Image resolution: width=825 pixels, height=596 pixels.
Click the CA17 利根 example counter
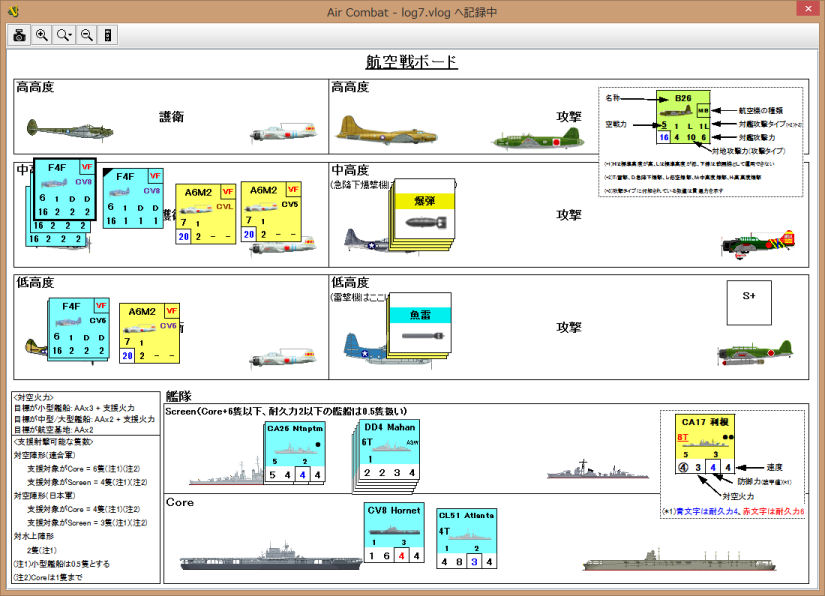[705, 443]
